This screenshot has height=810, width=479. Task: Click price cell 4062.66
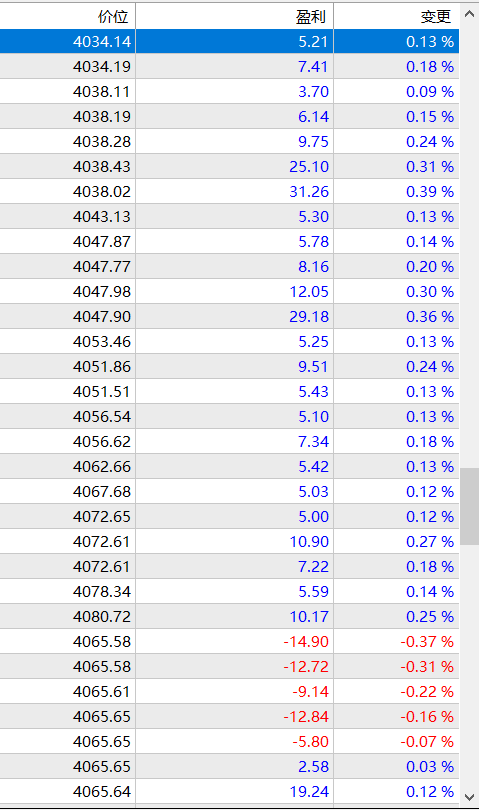point(102,466)
